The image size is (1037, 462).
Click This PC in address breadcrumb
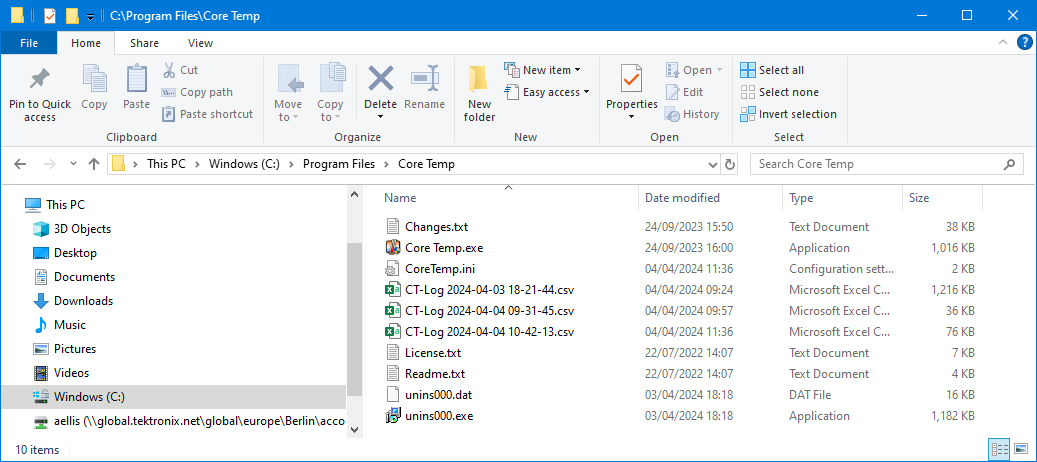[x=166, y=164]
